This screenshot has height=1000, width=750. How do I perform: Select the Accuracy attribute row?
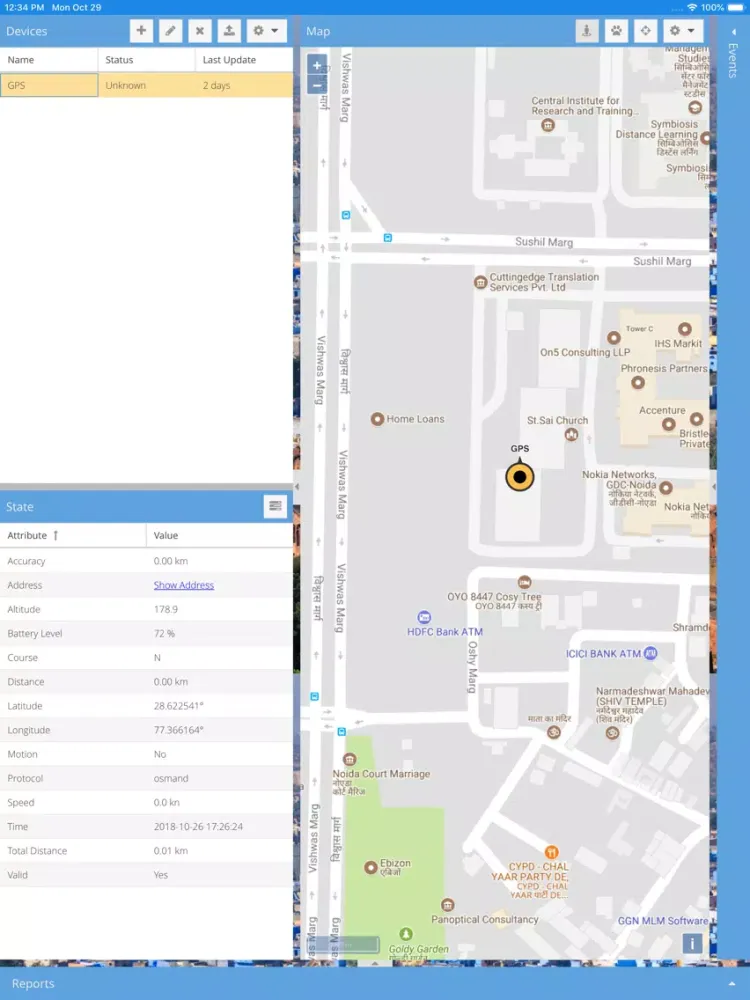click(x=146, y=561)
